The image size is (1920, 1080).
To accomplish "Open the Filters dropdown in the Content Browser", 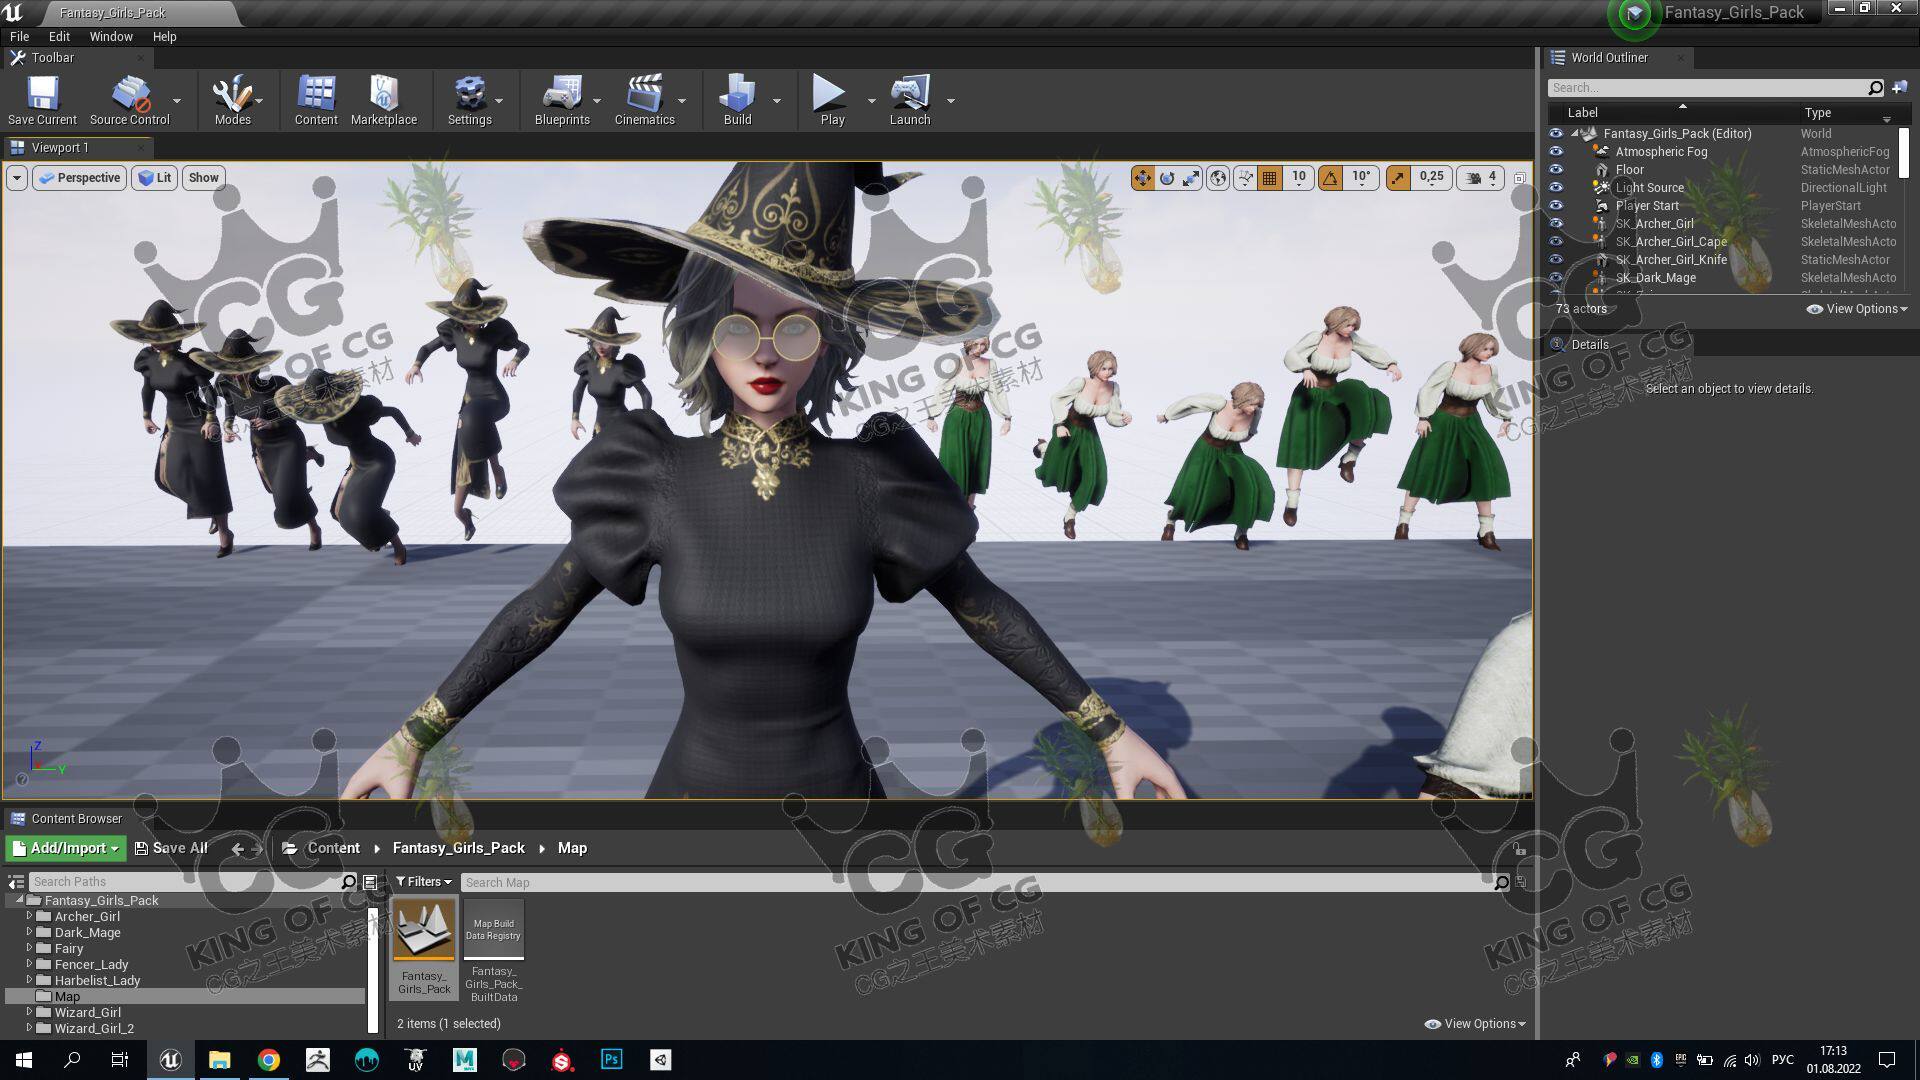I will coord(423,882).
